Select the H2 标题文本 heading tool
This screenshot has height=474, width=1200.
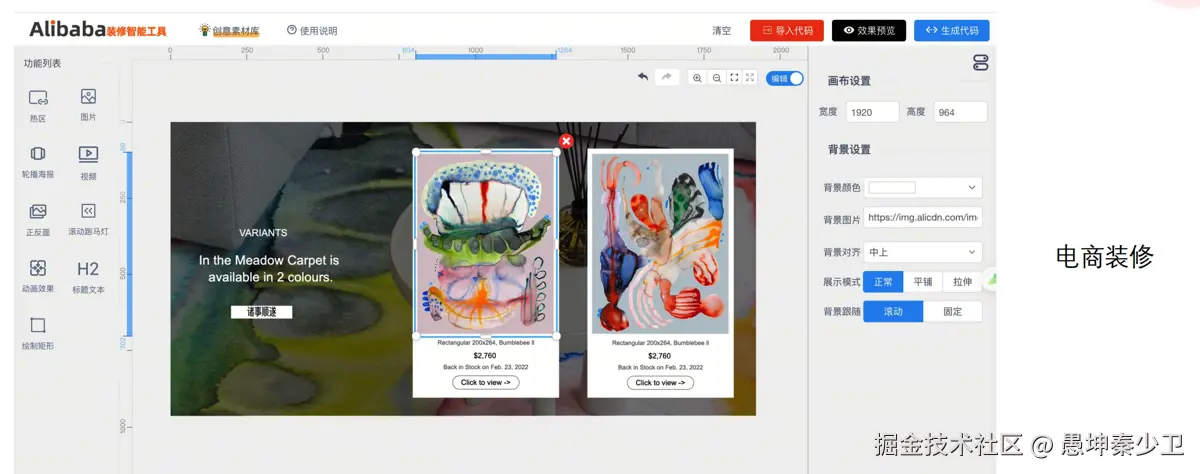[x=88, y=276]
